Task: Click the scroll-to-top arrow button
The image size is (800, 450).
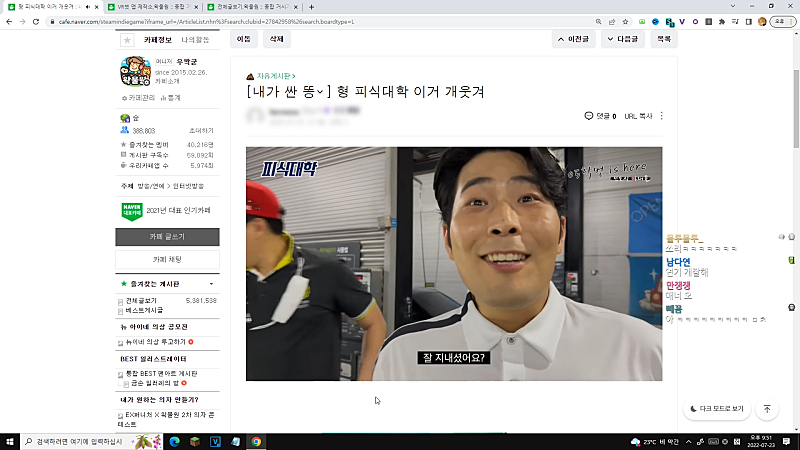Action: (x=766, y=409)
